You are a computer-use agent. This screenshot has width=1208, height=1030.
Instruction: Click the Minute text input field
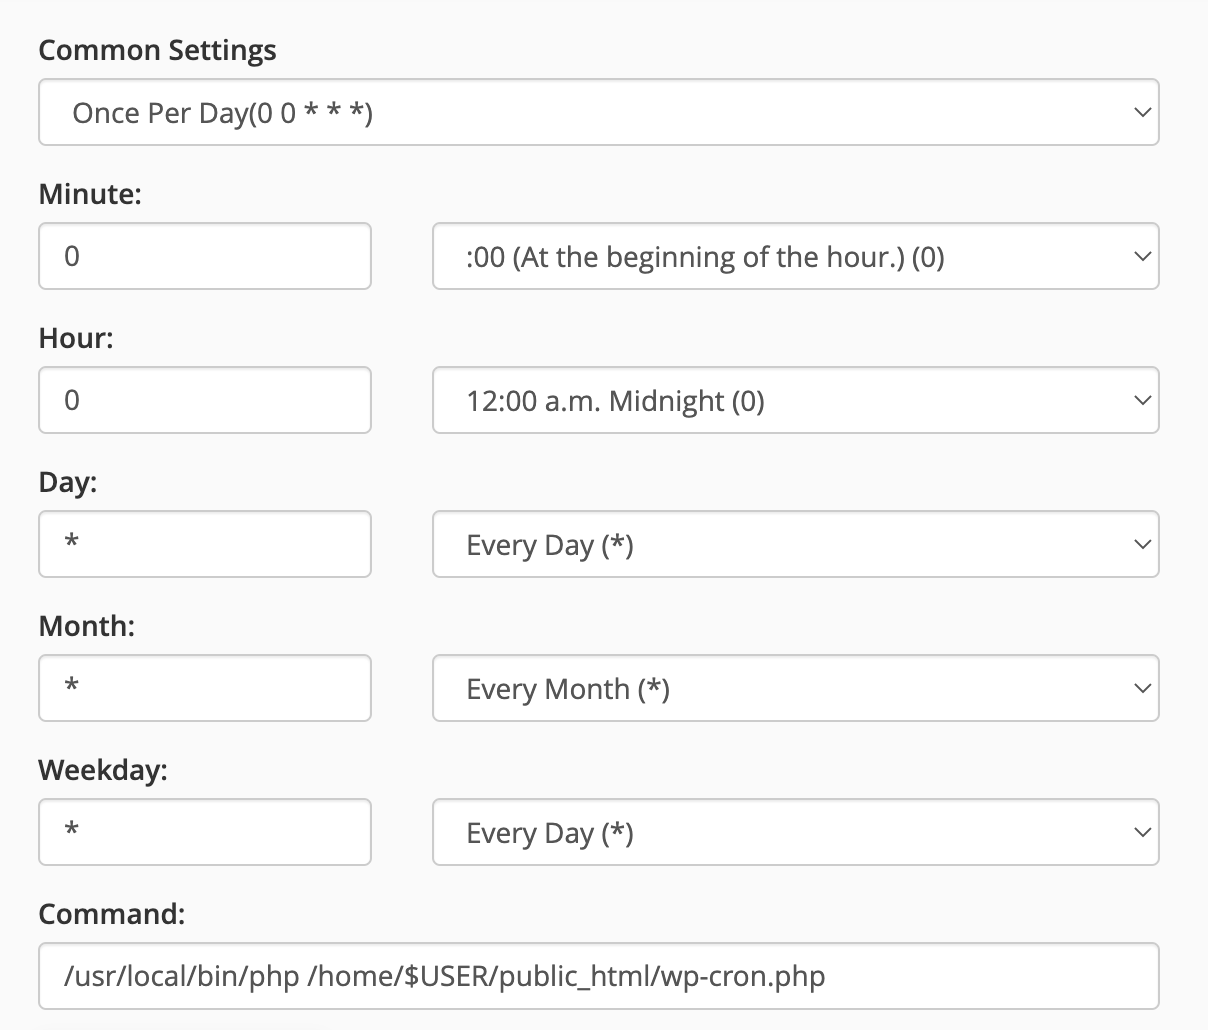(205, 257)
